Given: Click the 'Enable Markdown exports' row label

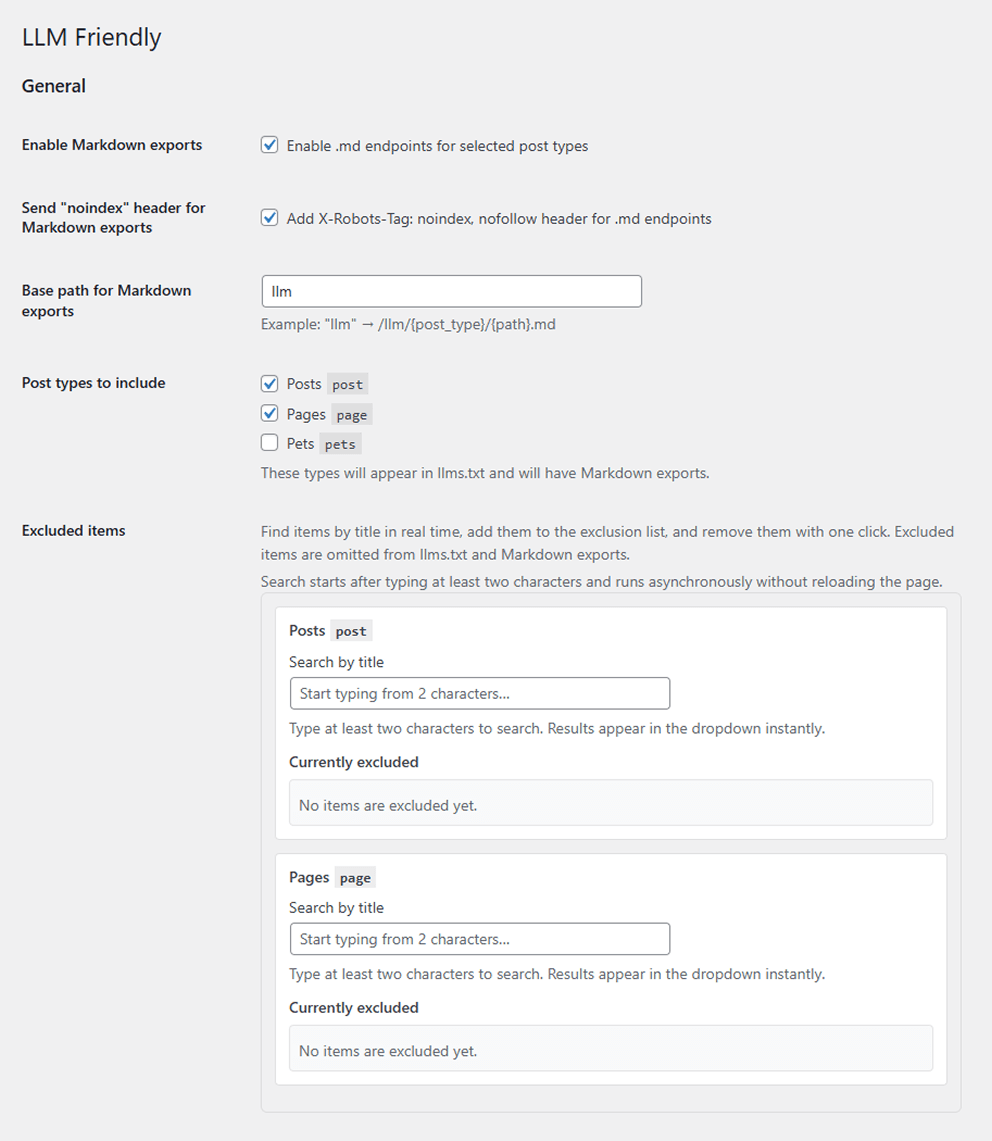Looking at the screenshot, I should tap(112, 145).
